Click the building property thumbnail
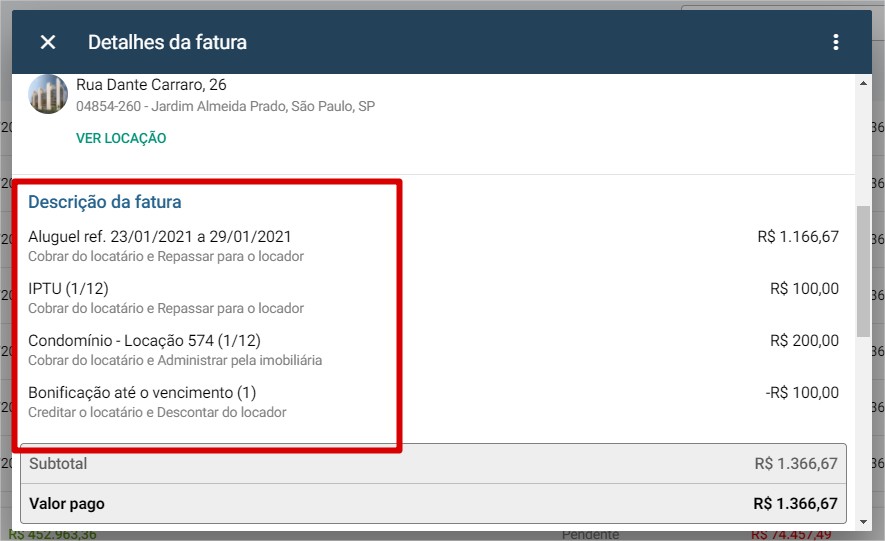 (x=48, y=94)
